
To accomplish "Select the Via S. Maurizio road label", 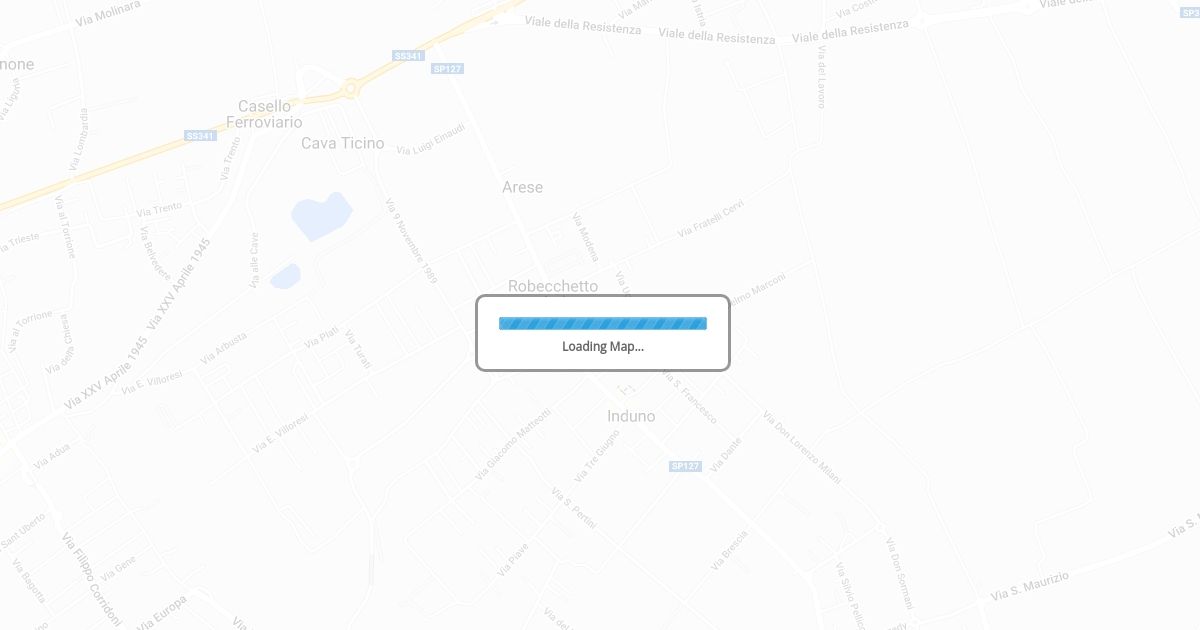I will tap(1030, 586).
